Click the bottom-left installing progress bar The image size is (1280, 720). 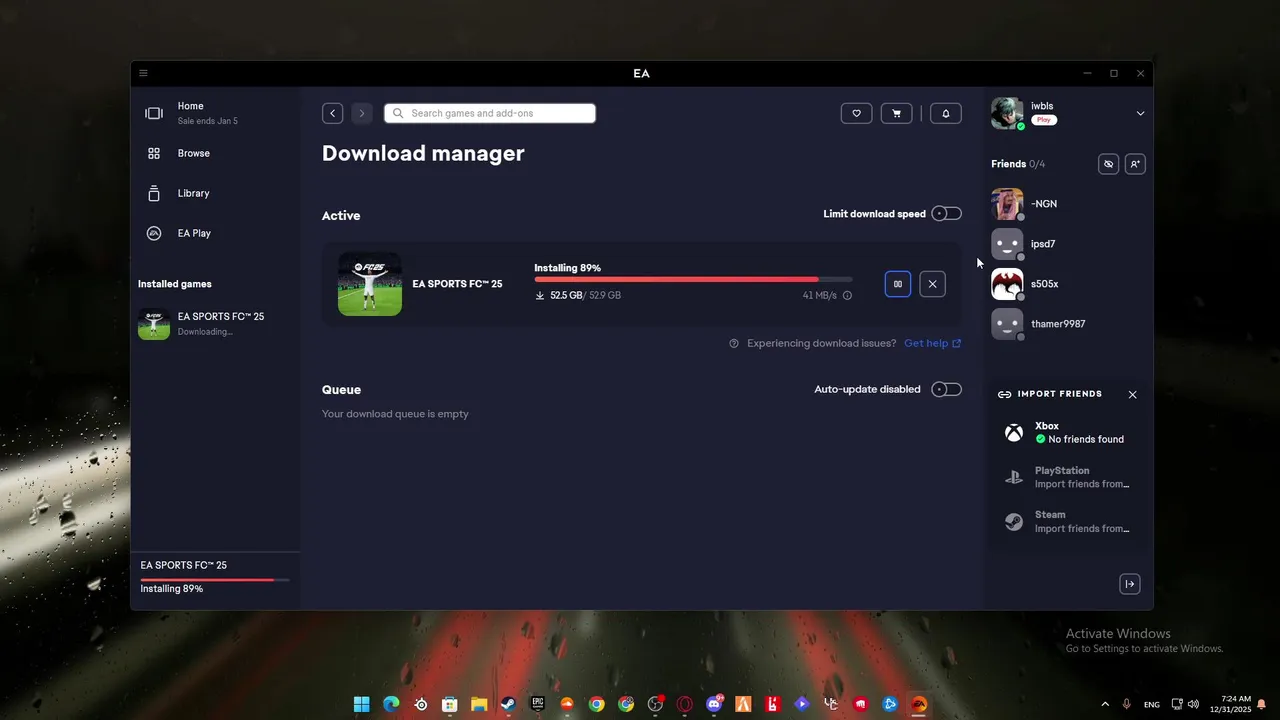point(215,580)
